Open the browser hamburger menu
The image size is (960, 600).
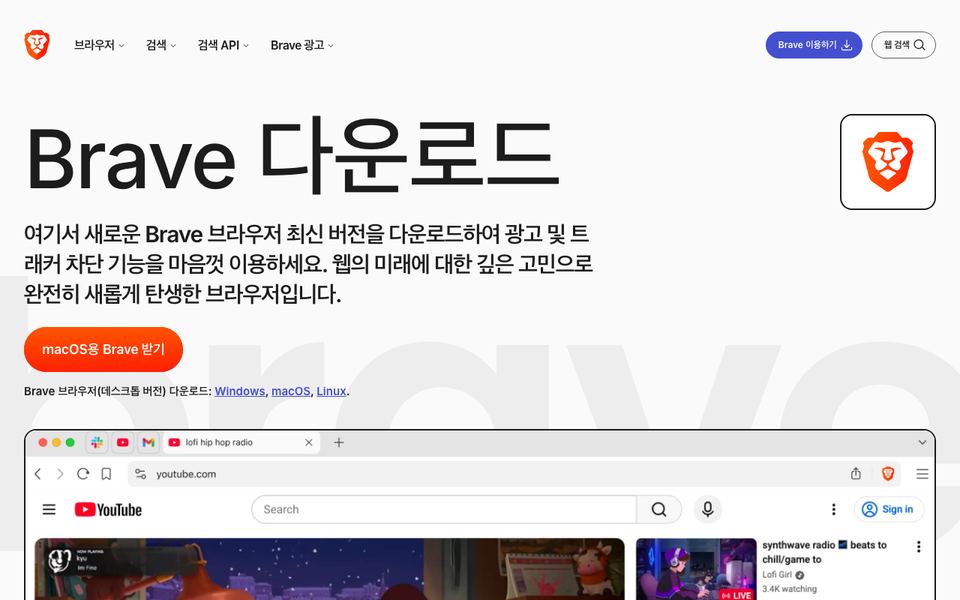[922, 474]
